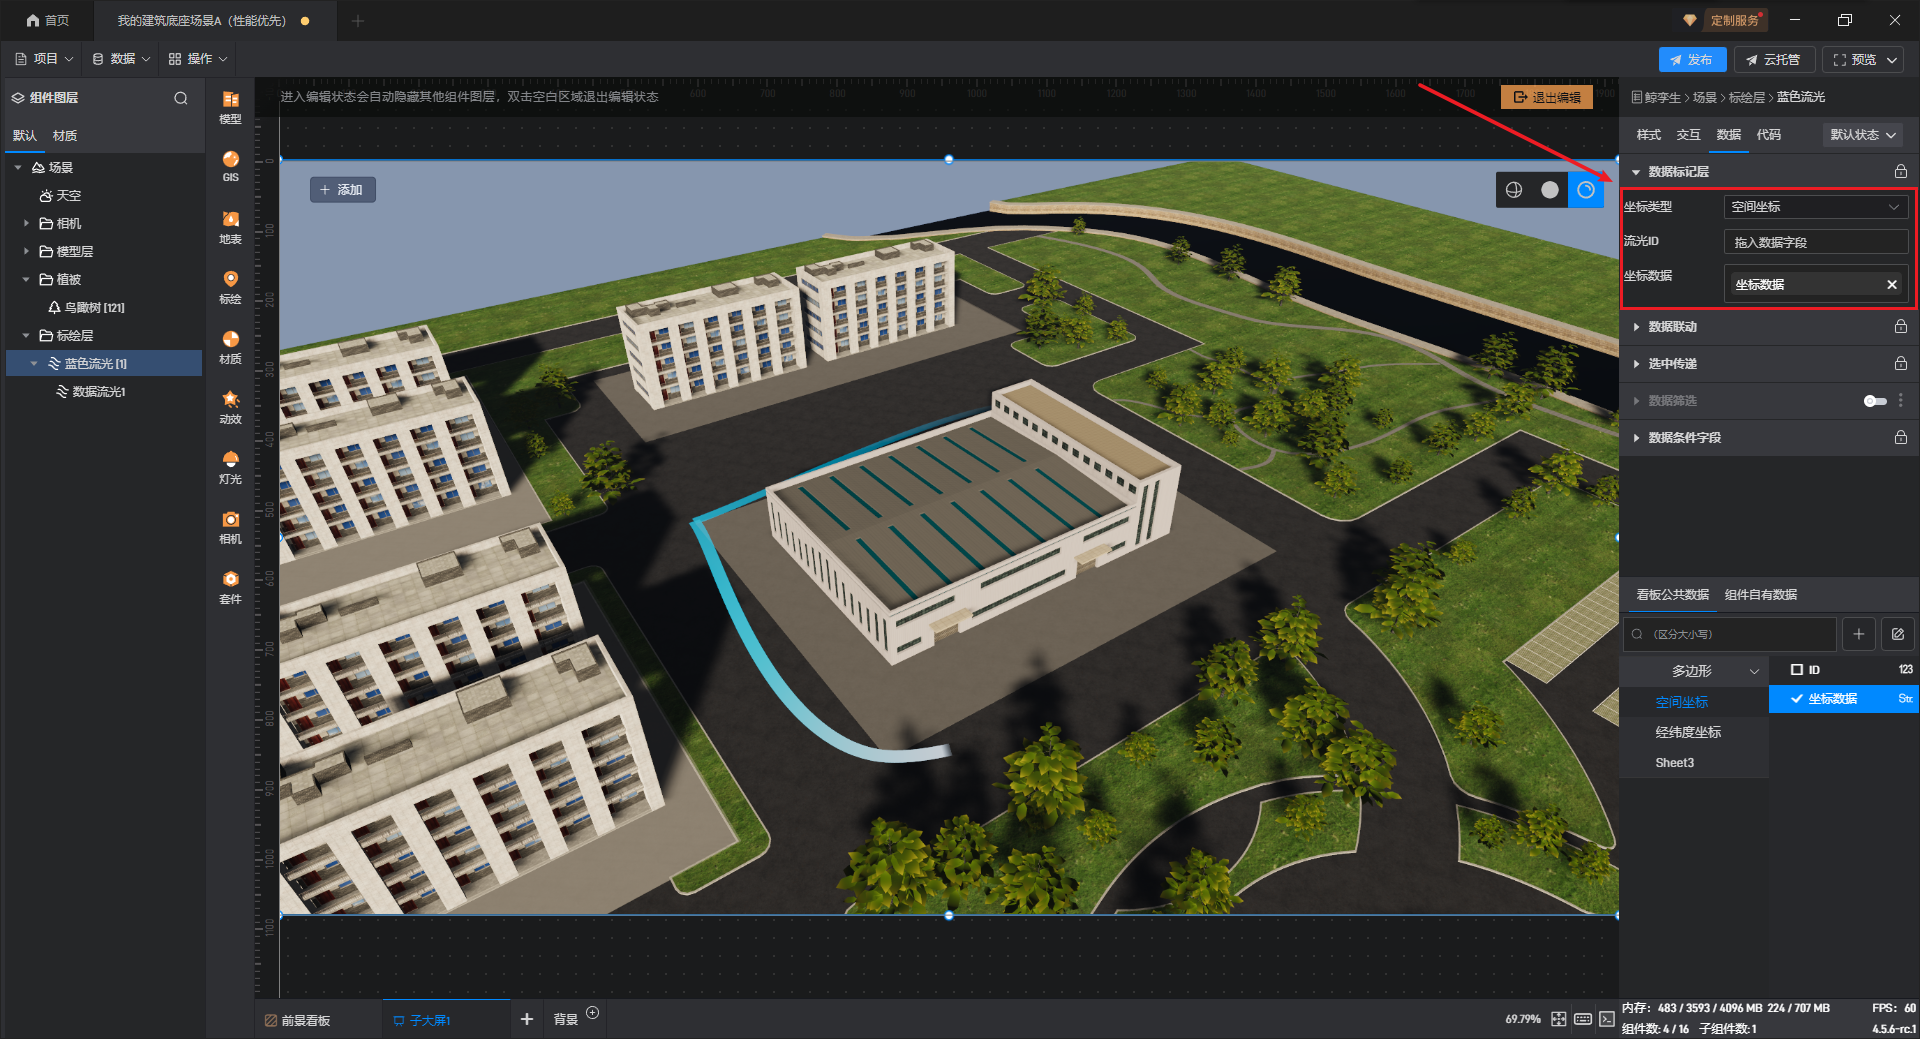Add a background with the circled plus icon
Viewport: 1920px width, 1039px height.
coord(593,1013)
